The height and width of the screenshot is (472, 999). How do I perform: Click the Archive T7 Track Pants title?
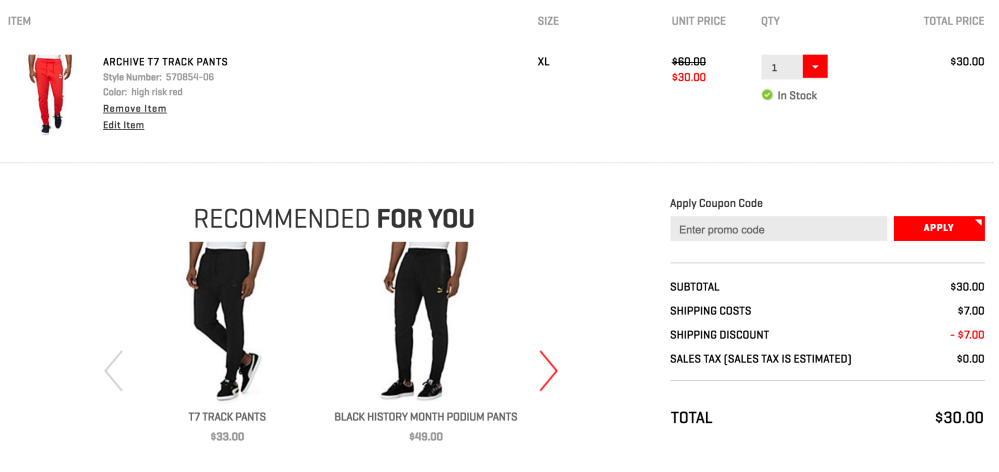coord(165,62)
